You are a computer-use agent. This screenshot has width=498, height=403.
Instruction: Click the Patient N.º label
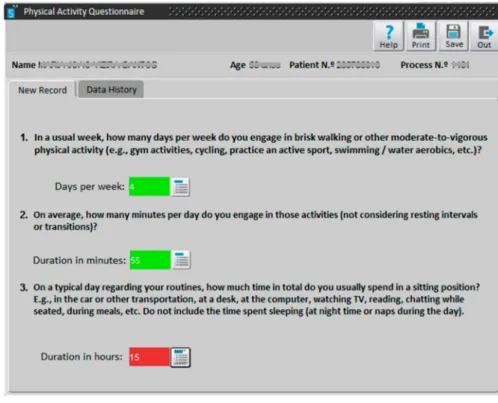(312, 65)
